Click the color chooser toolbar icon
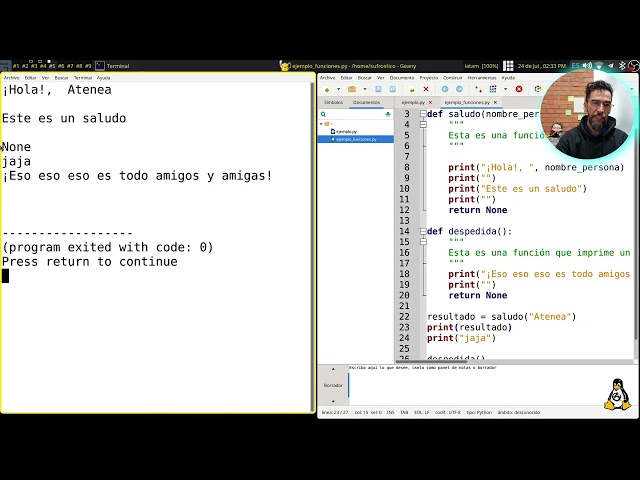The height and width of the screenshot is (480, 640). click(538, 89)
